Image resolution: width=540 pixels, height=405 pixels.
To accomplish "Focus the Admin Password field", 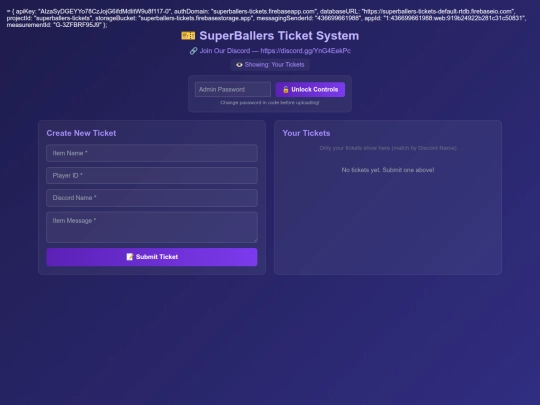I will tap(233, 90).
